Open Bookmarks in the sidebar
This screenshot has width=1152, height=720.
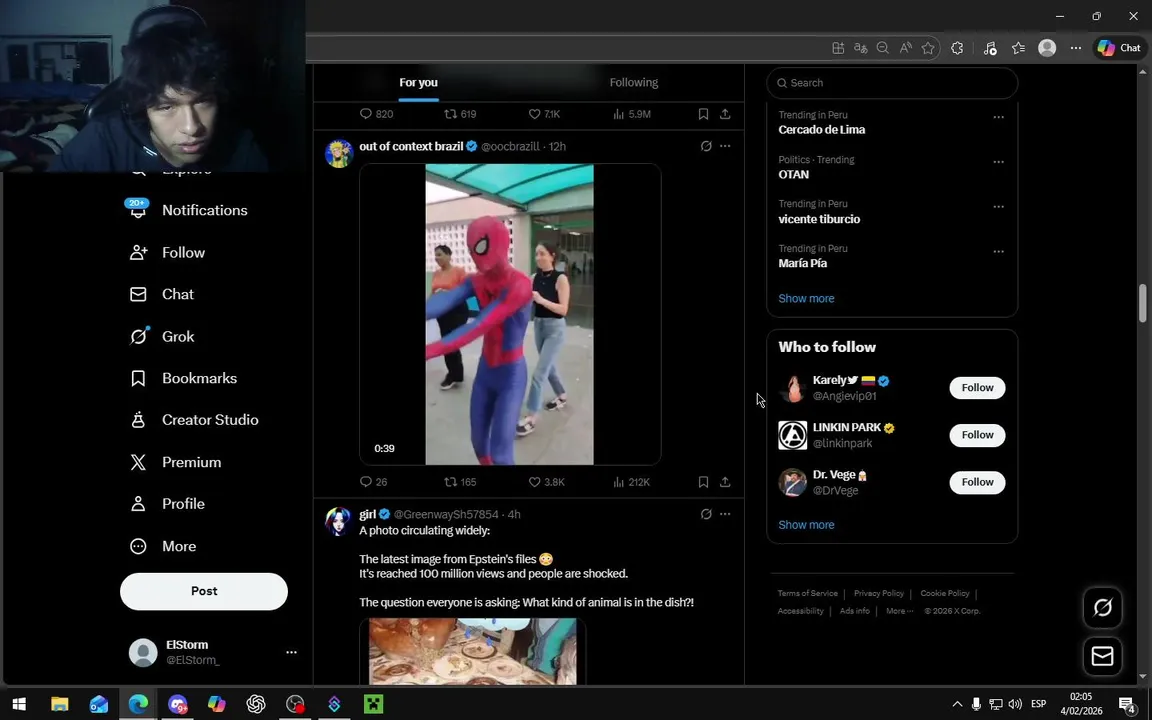point(184,378)
